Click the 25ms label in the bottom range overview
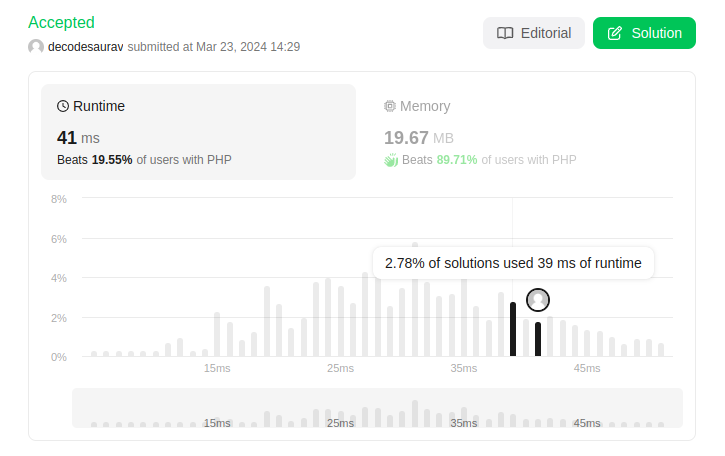This screenshot has height=456, width=725. [x=340, y=423]
